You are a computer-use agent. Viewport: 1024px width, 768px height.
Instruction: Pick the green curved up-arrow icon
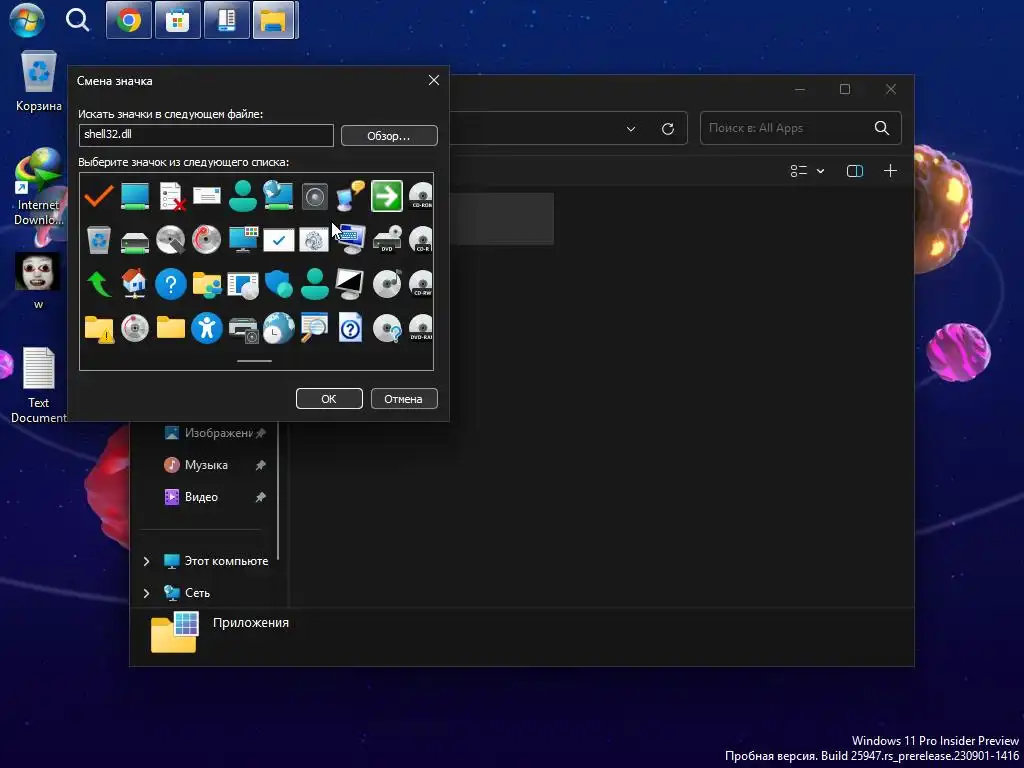(99, 284)
